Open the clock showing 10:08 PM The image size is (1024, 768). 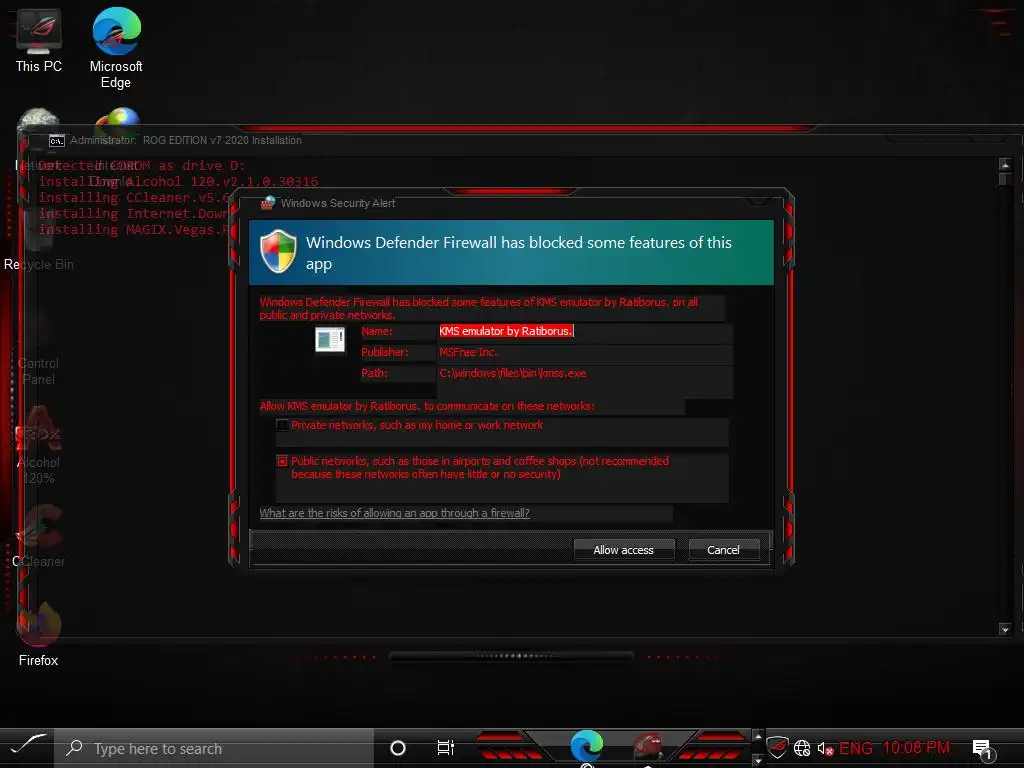[916, 748]
